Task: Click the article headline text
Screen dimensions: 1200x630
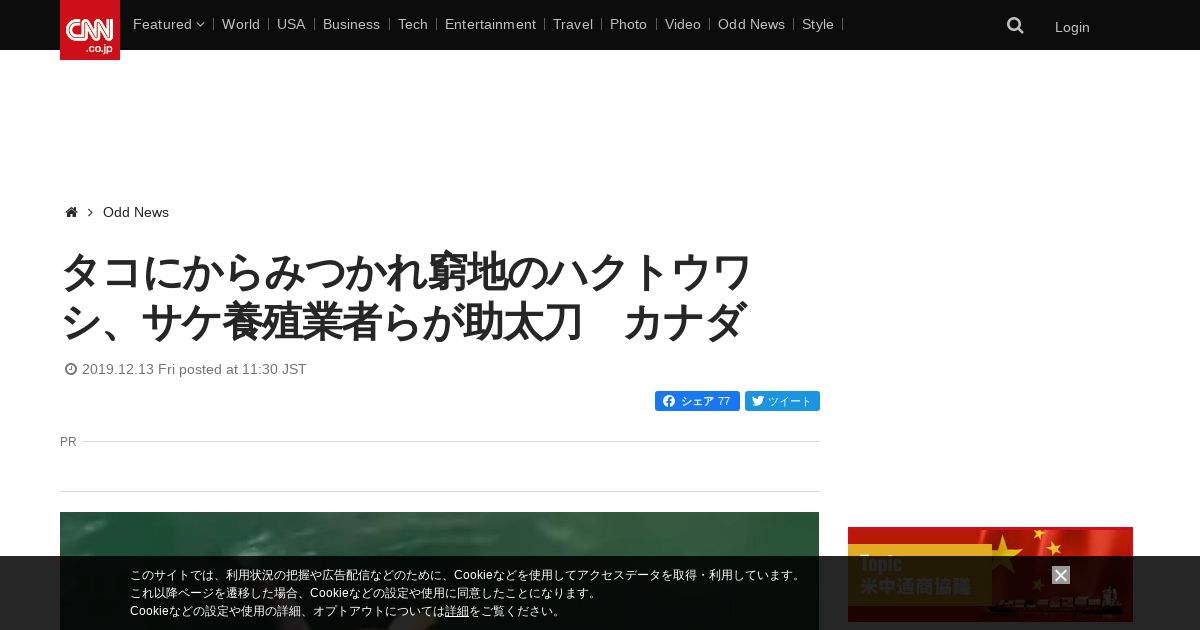Action: pos(406,297)
